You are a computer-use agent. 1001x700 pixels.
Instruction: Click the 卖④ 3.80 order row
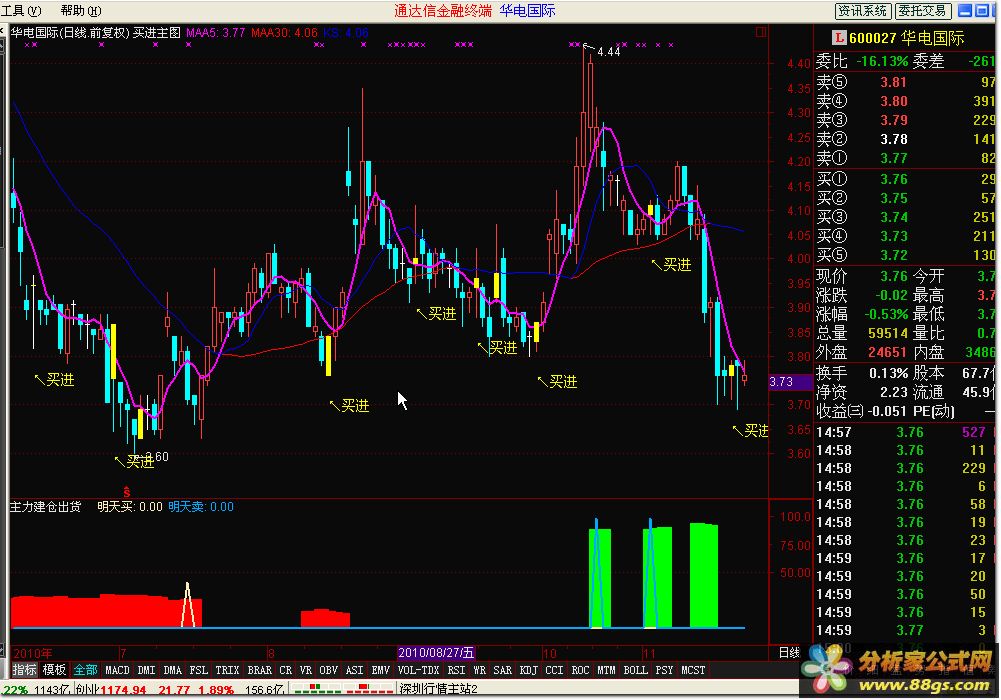click(x=905, y=101)
